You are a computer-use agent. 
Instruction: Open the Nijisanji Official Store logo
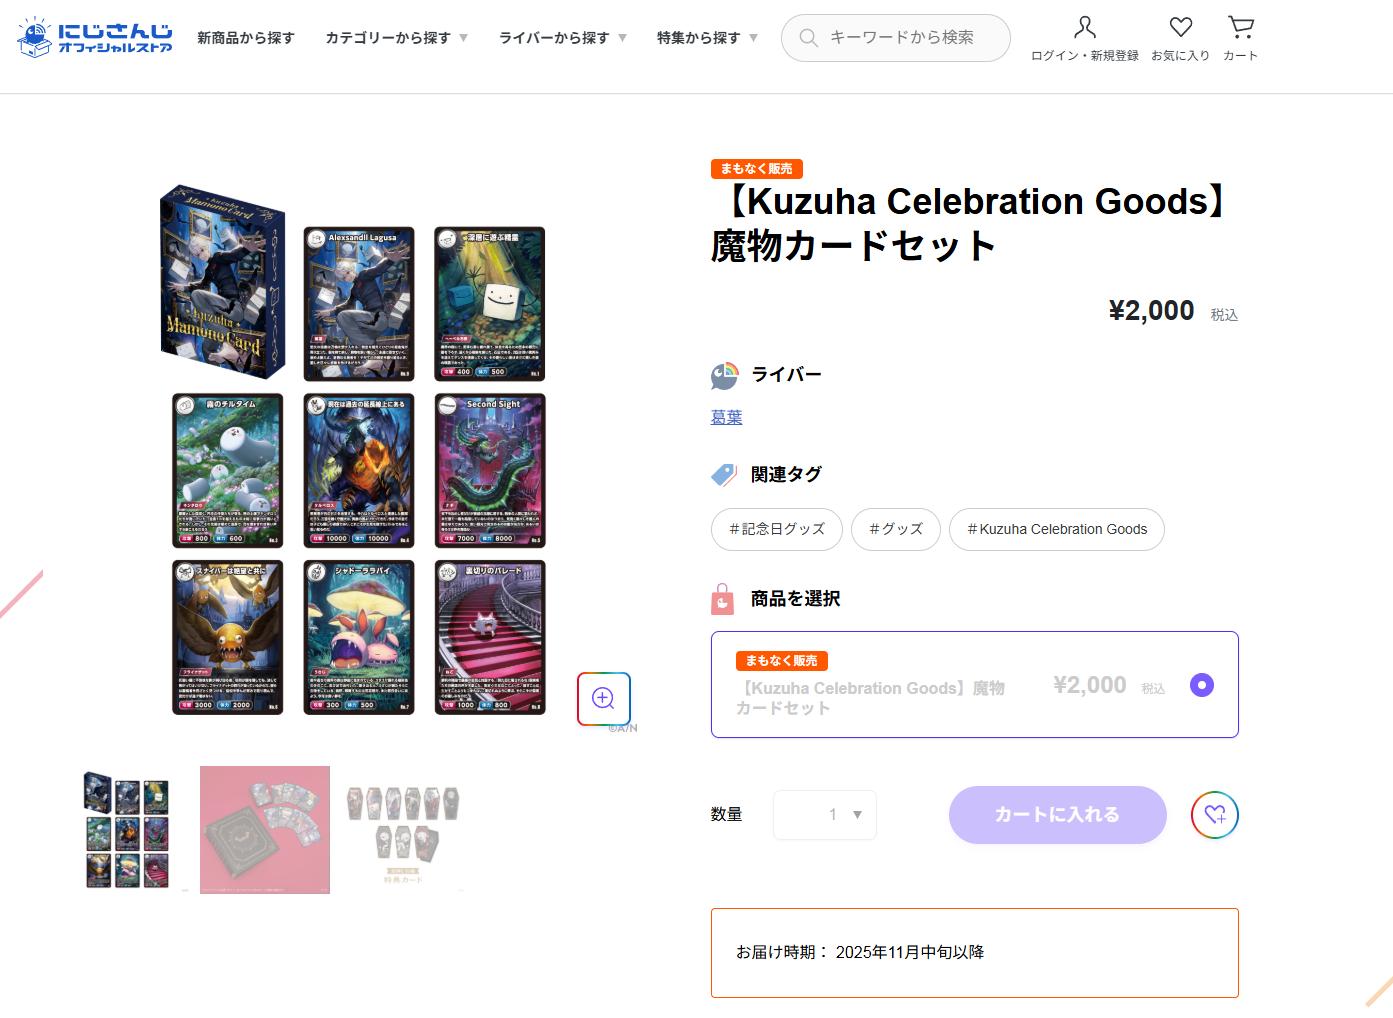coord(94,37)
